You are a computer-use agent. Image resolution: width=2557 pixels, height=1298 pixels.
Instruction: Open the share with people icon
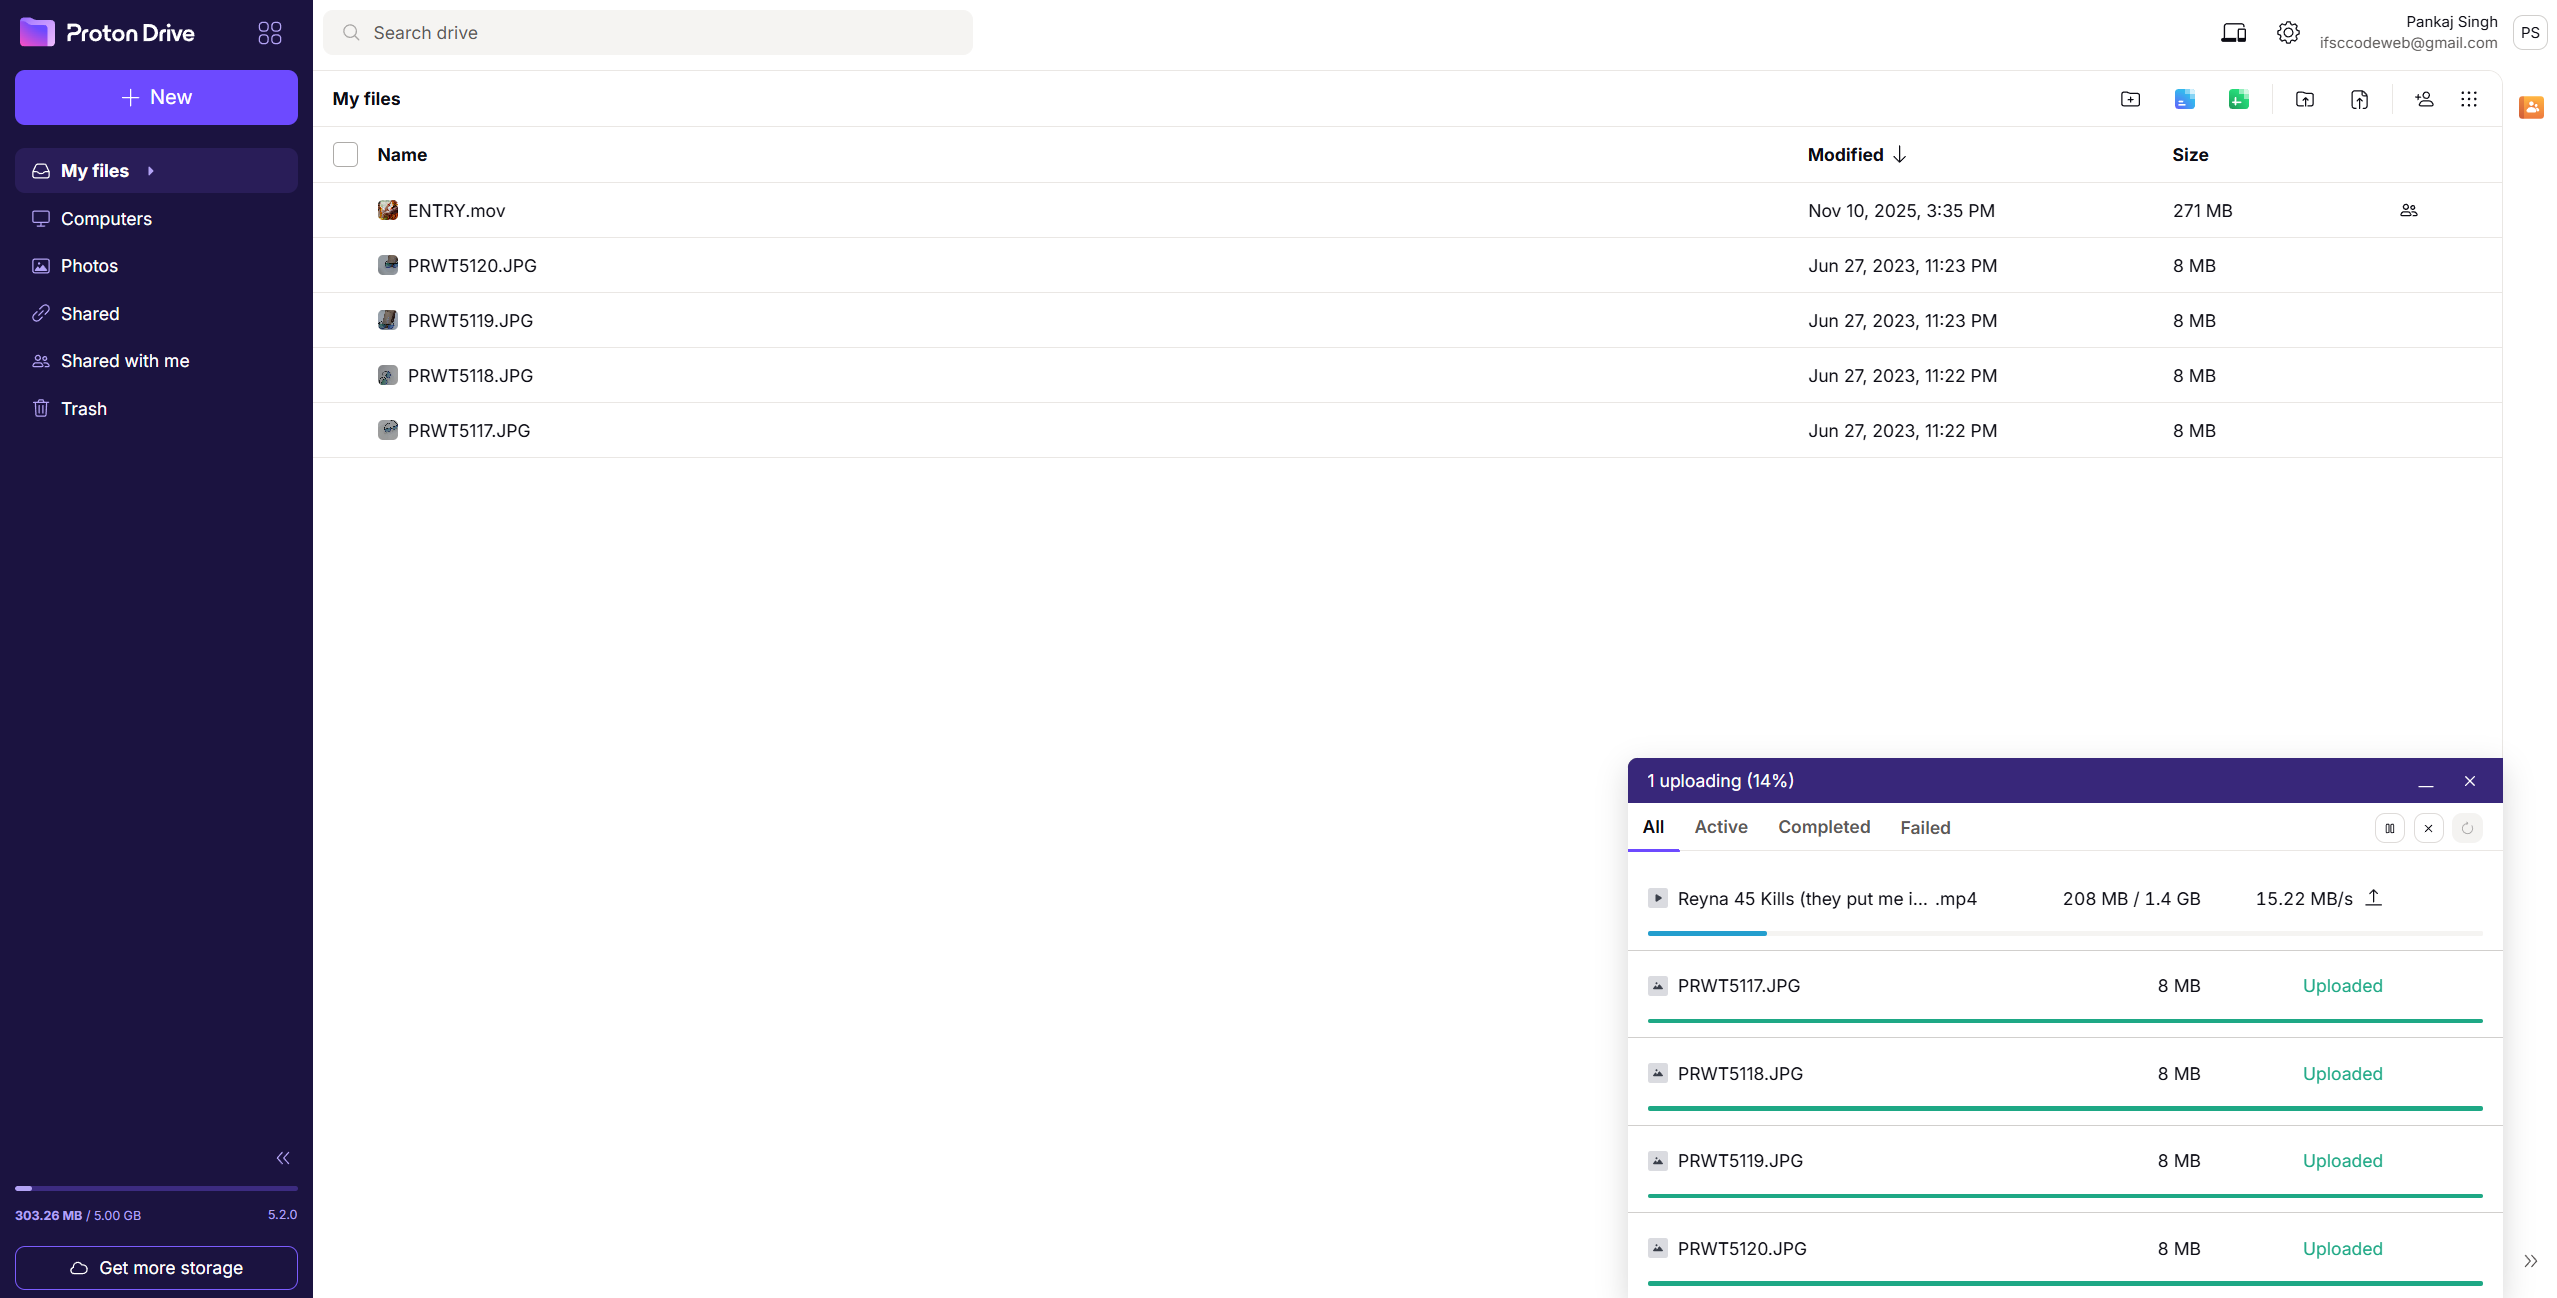[2424, 99]
